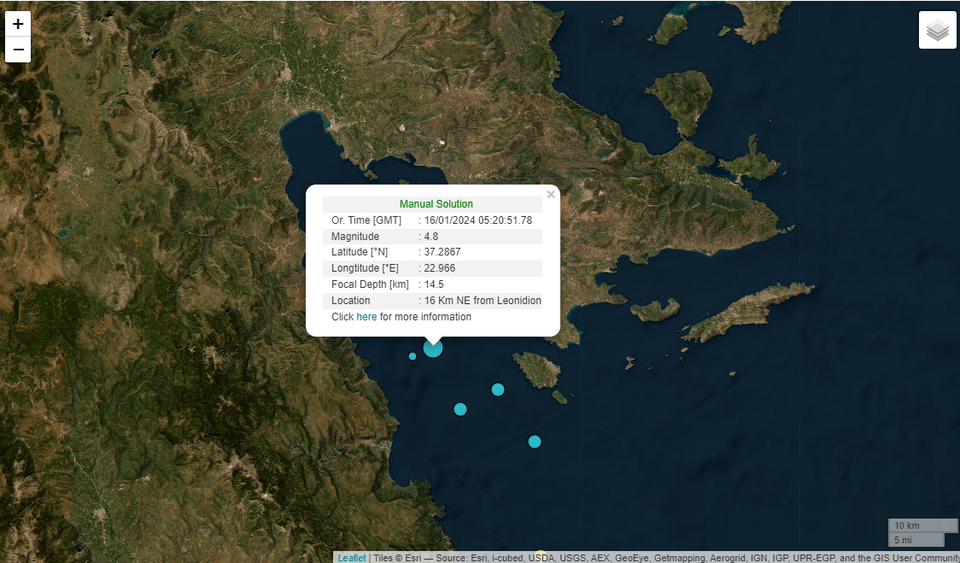Click the zoom out minus button
Image resolution: width=960 pixels, height=563 pixels.
click(x=18, y=49)
